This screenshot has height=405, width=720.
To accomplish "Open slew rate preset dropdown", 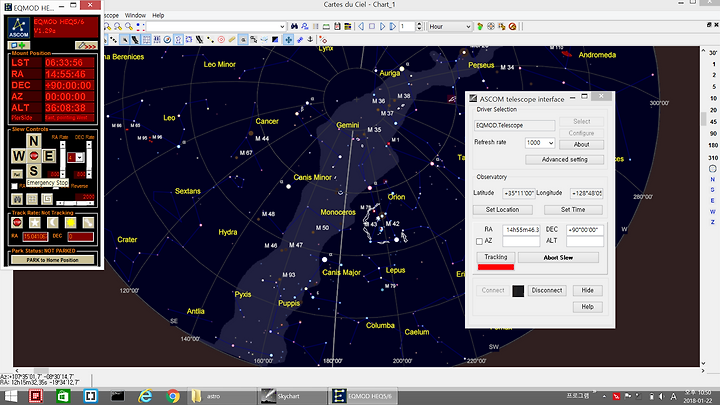I will tap(80, 158).
